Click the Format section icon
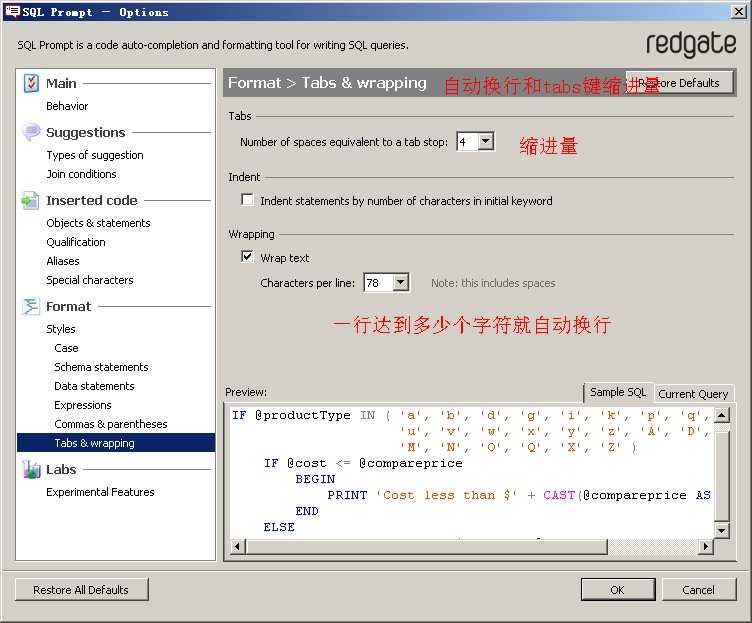The height and width of the screenshot is (623, 752). pos(31,306)
